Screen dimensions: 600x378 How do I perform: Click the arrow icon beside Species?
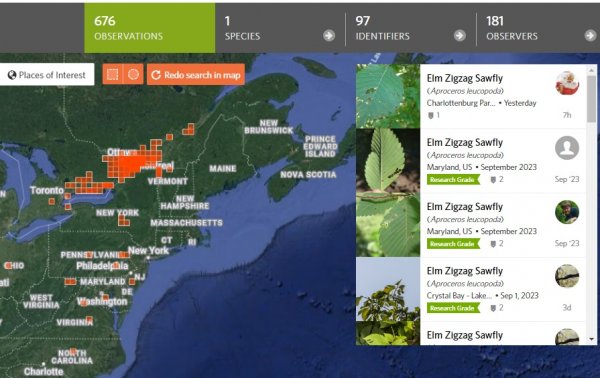(329, 36)
